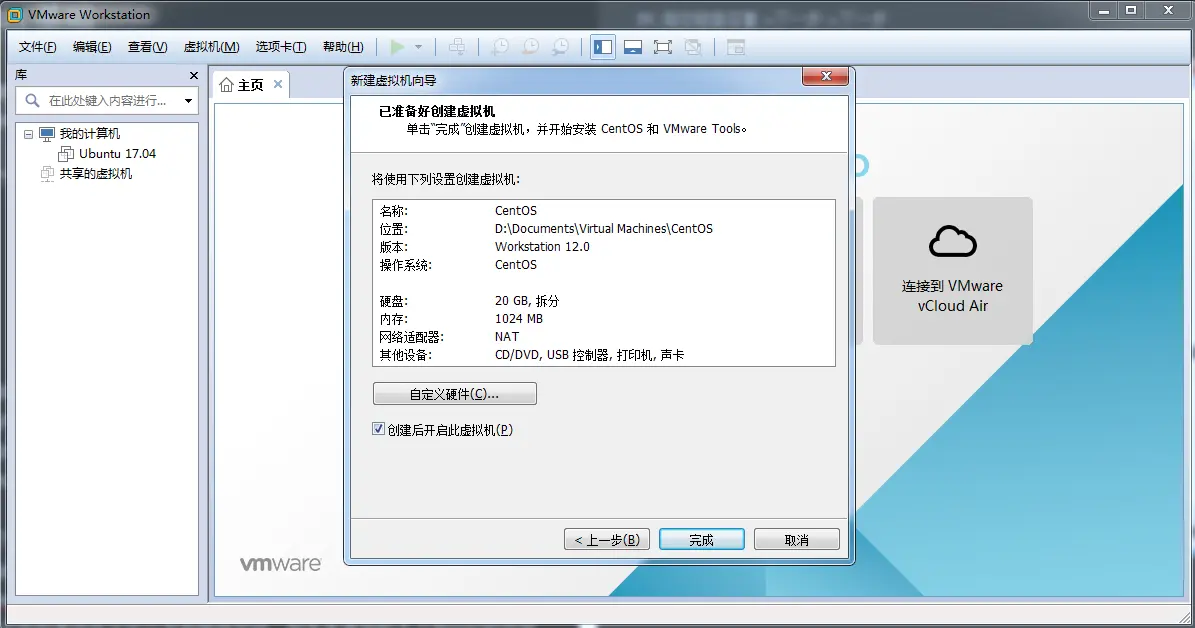The image size is (1195, 628).
Task: Click the 20 GB, 拆分 disk value
Action: click(x=527, y=301)
